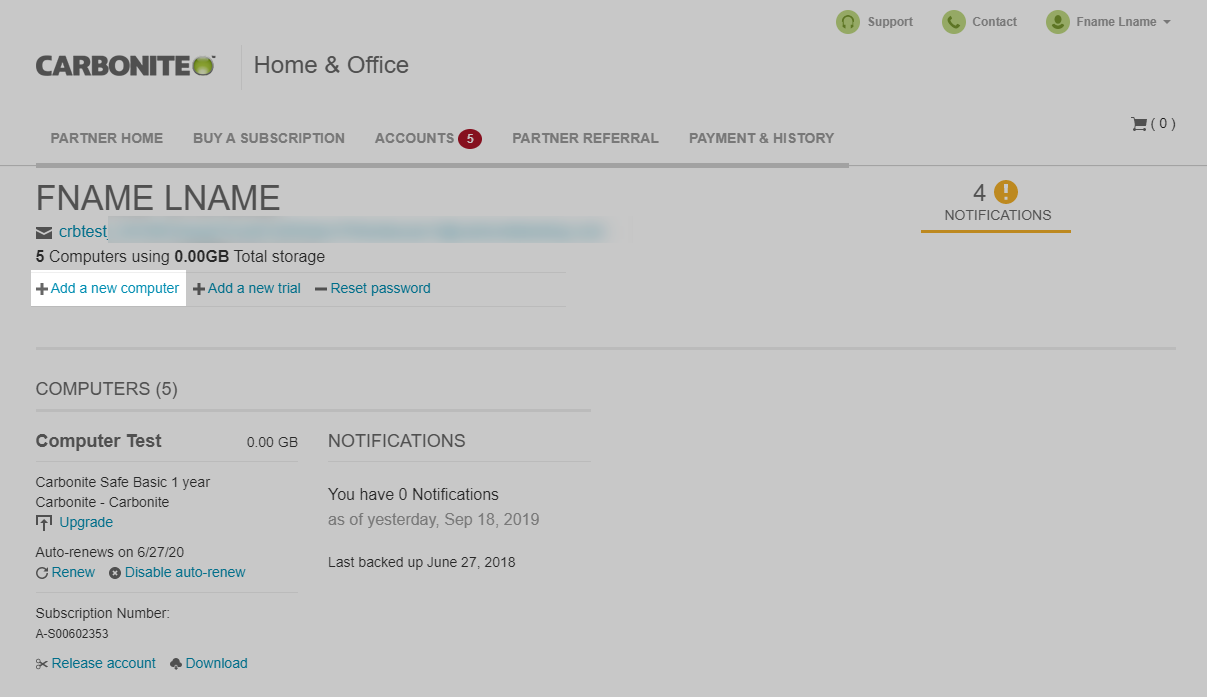Viewport: 1207px width, 697px height.
Task: Click the Contact phone icon
Action: [951, 21]
